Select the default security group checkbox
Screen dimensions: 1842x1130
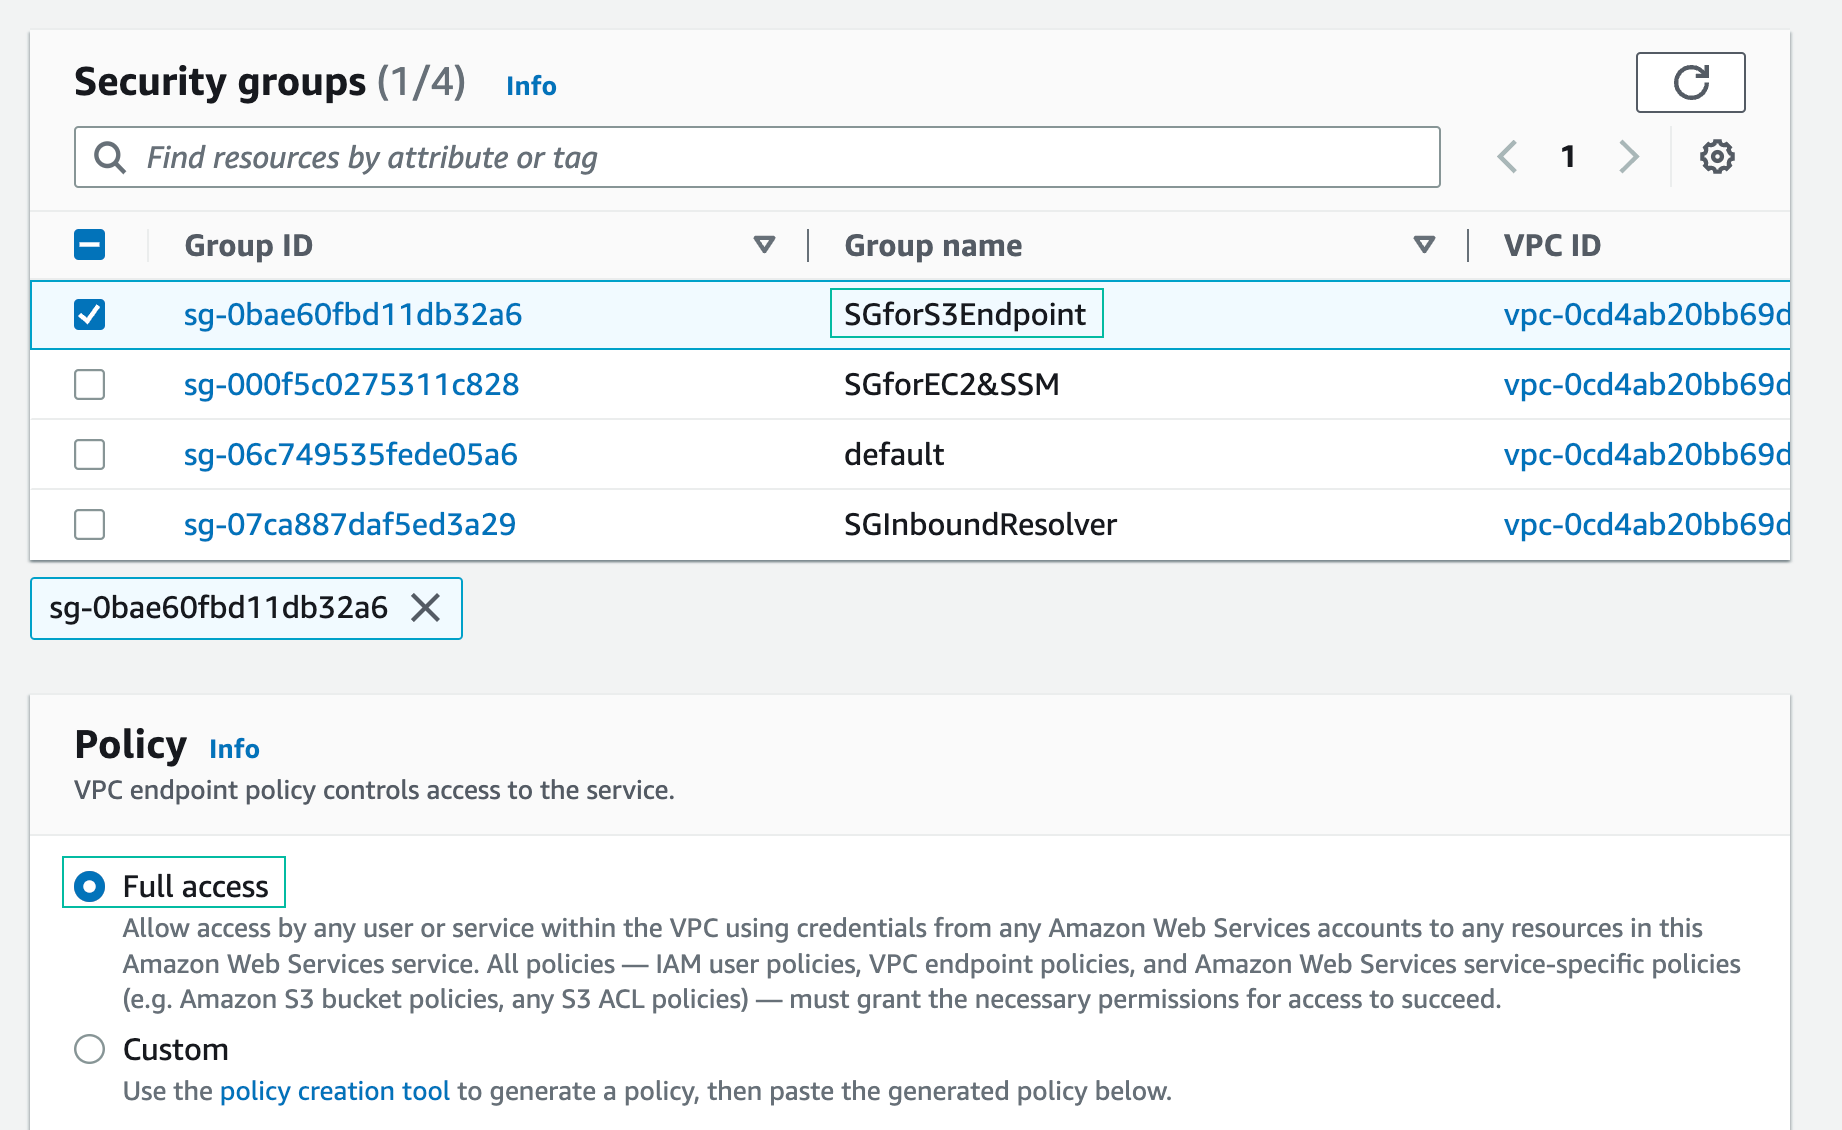(90, 455)
